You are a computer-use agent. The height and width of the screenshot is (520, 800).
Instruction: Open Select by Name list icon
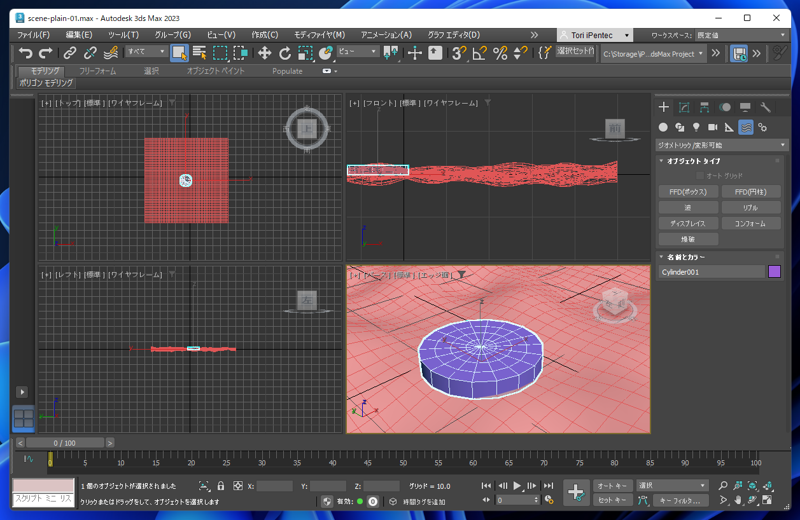[199, 53]
